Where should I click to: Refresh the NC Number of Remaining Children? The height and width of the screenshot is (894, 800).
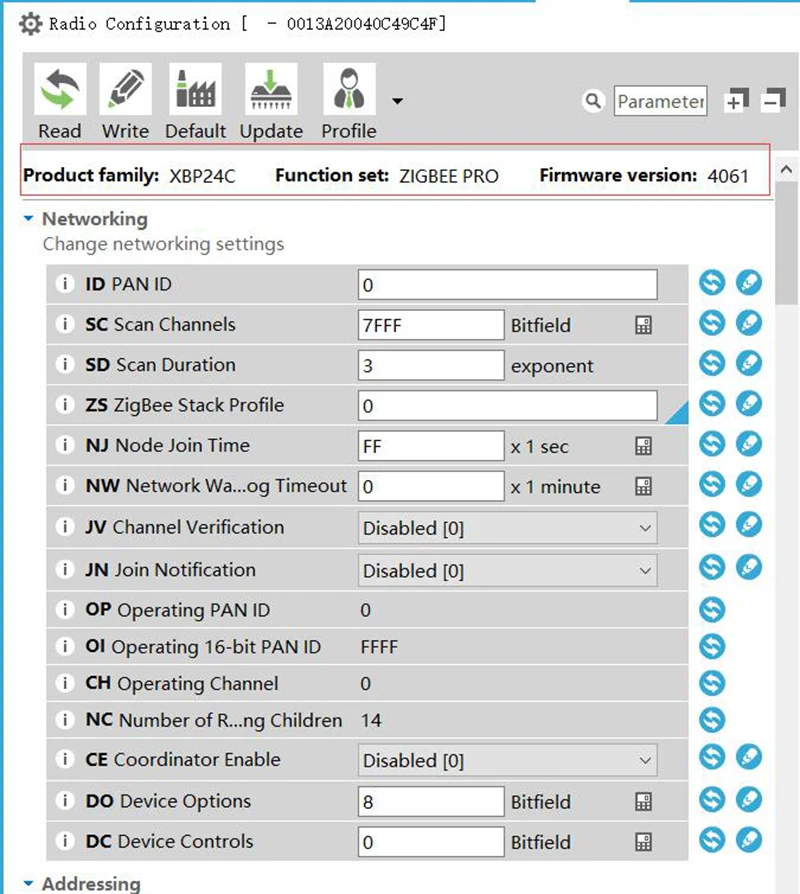[712, 720]
